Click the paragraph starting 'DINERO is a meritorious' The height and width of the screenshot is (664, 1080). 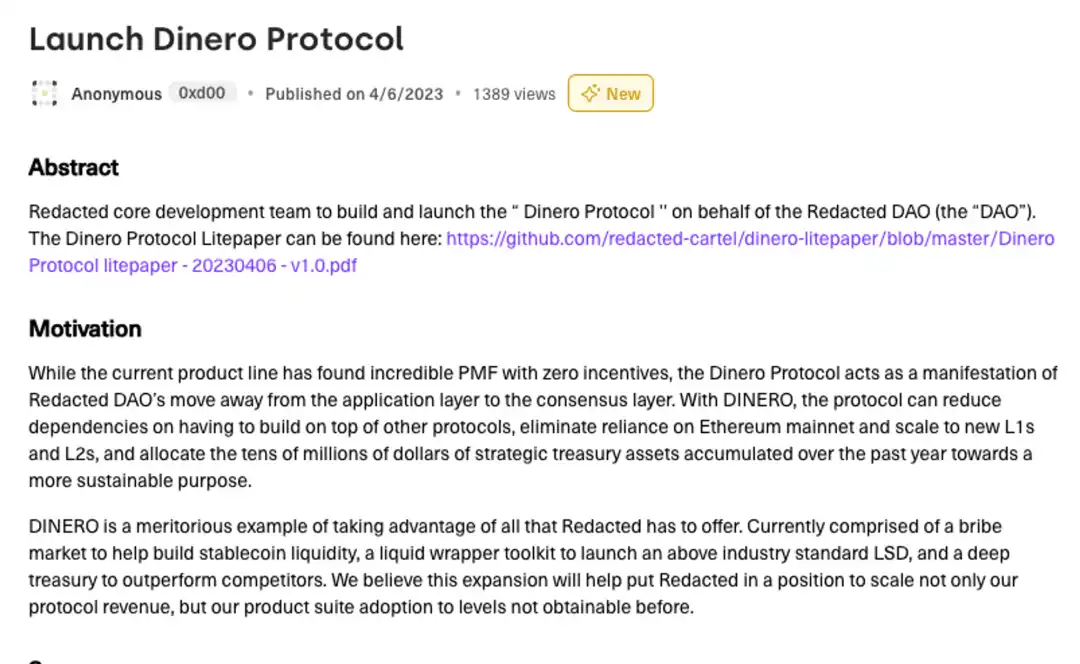click(x=523, y=566)
